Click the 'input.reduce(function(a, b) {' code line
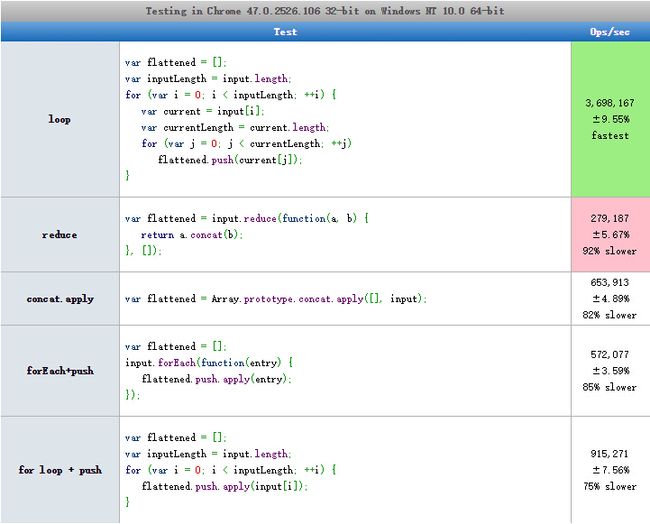This screenshot has width=650, height=524. tap(290, 218)
